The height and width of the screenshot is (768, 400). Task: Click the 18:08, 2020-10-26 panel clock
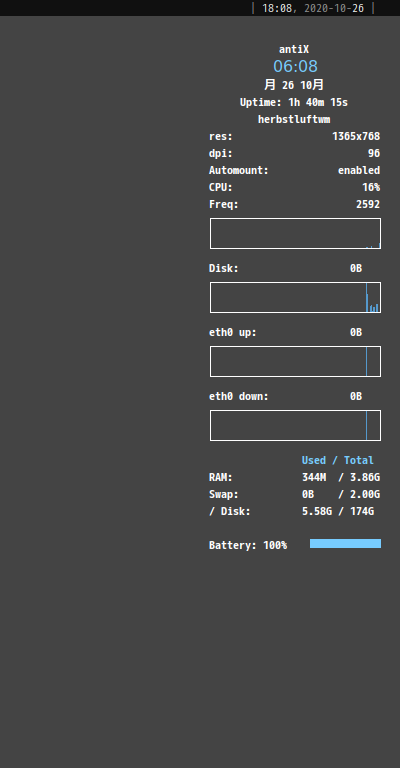click(313, 8)
